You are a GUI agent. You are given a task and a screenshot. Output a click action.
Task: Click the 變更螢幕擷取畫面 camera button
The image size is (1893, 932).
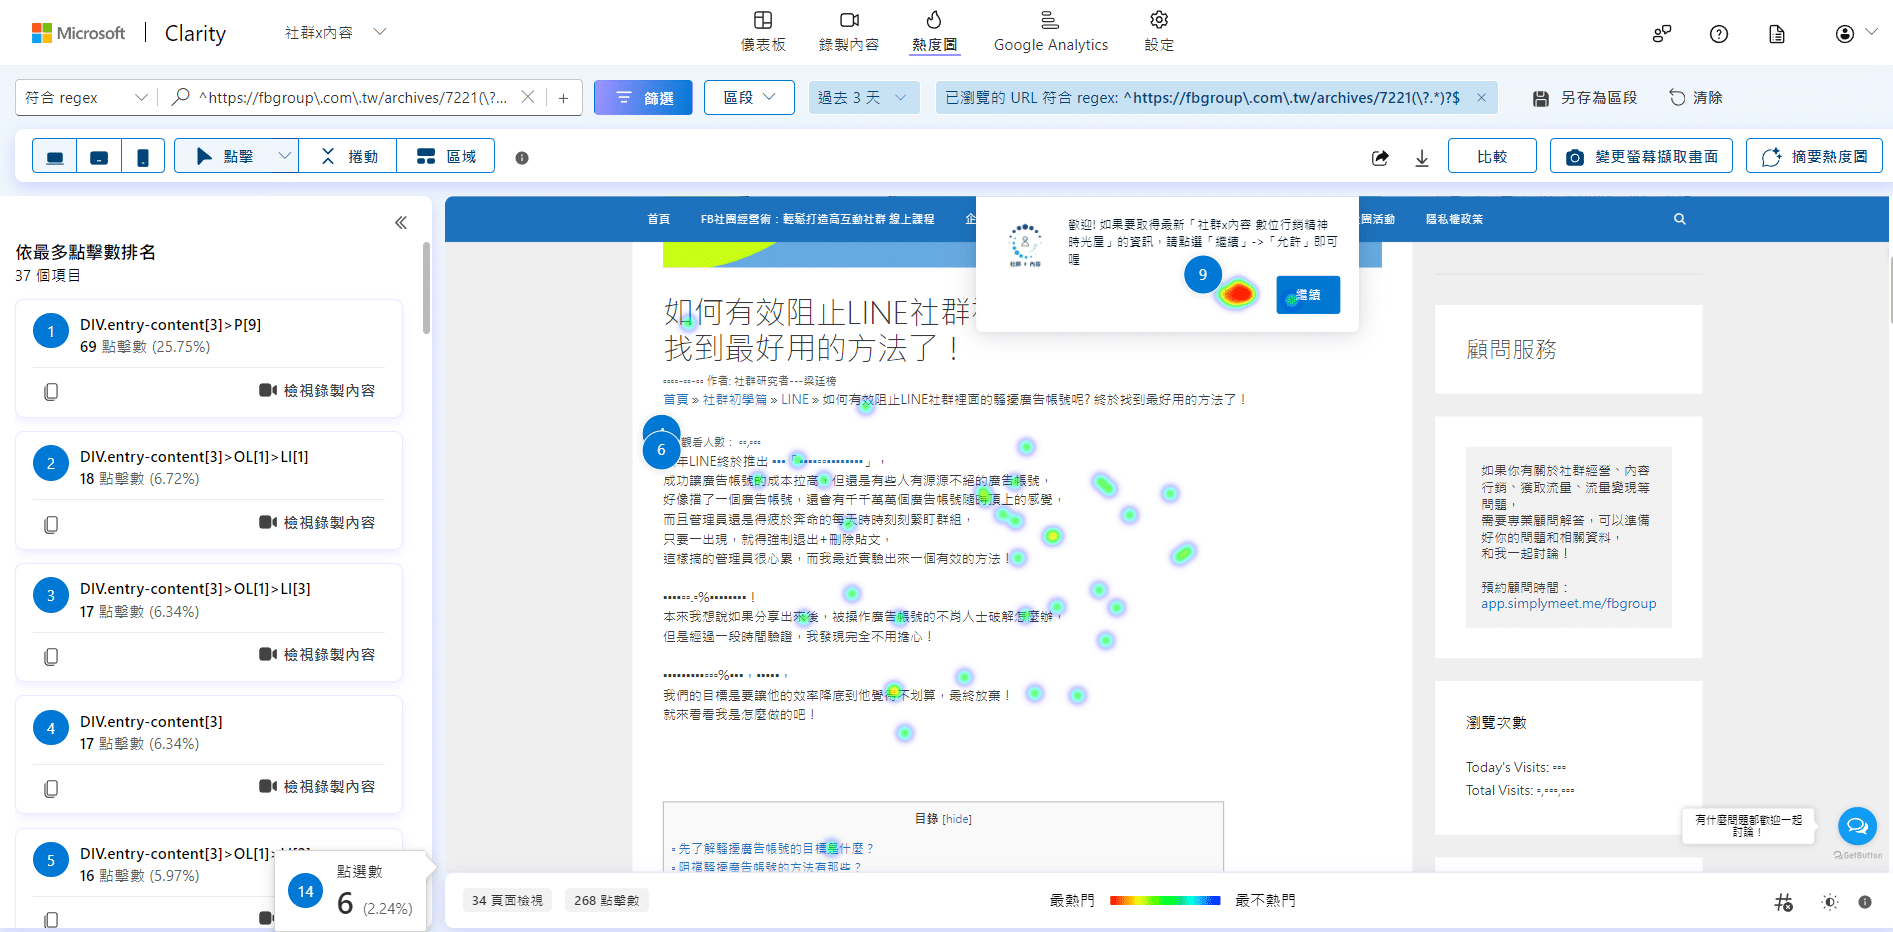pos(1641,155)
